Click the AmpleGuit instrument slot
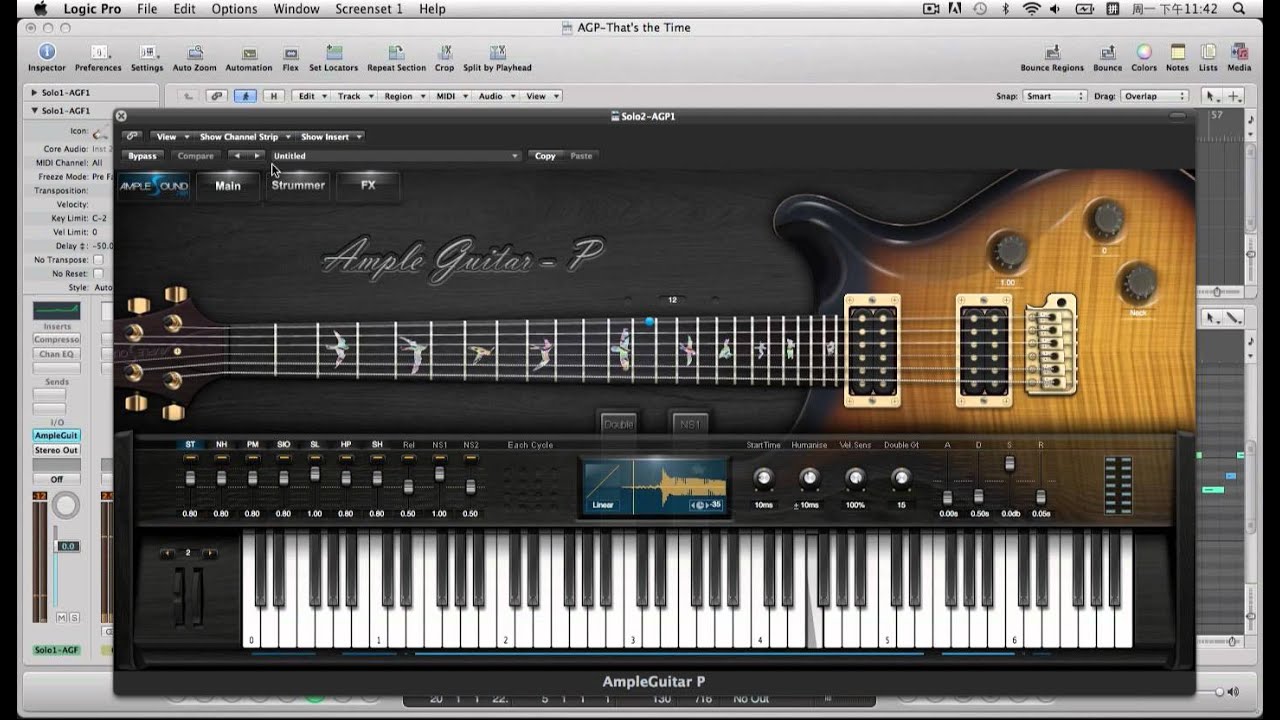1280x720 pixels. click(57, 436)
